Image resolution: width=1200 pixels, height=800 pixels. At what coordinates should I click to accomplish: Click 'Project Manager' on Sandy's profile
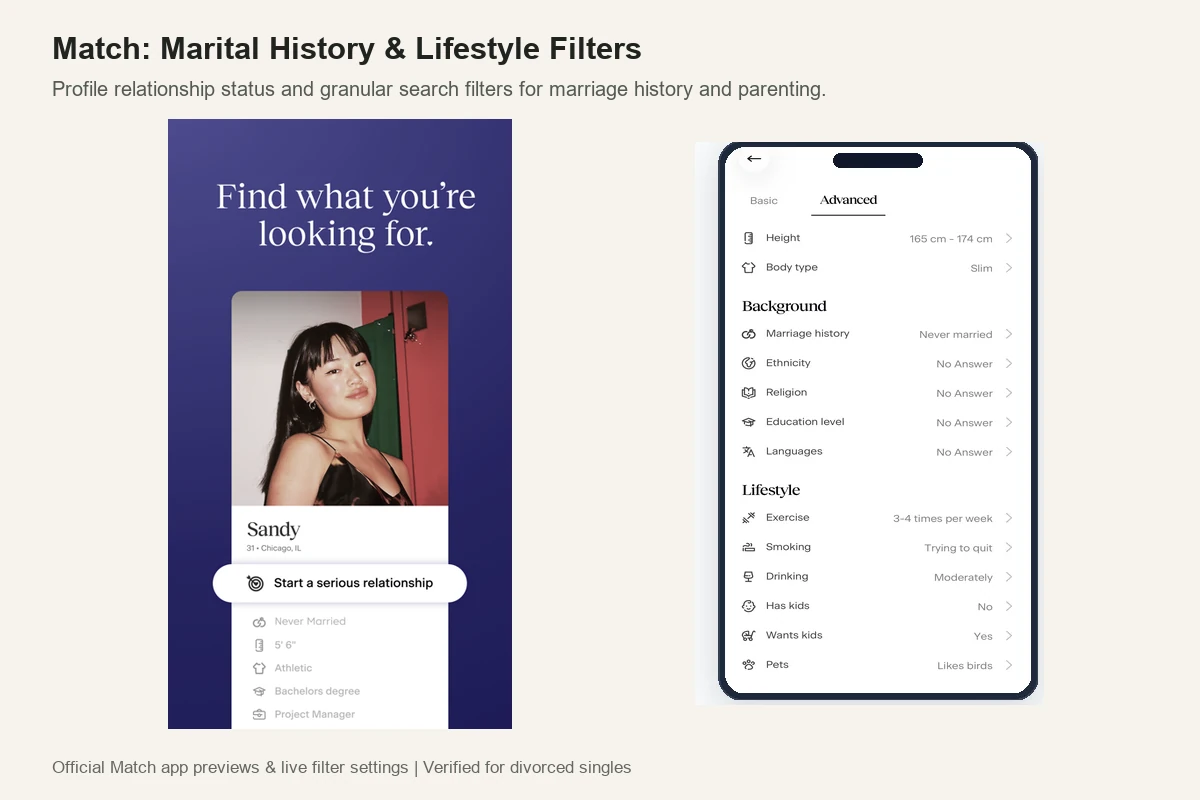click(x=315, y=715)
